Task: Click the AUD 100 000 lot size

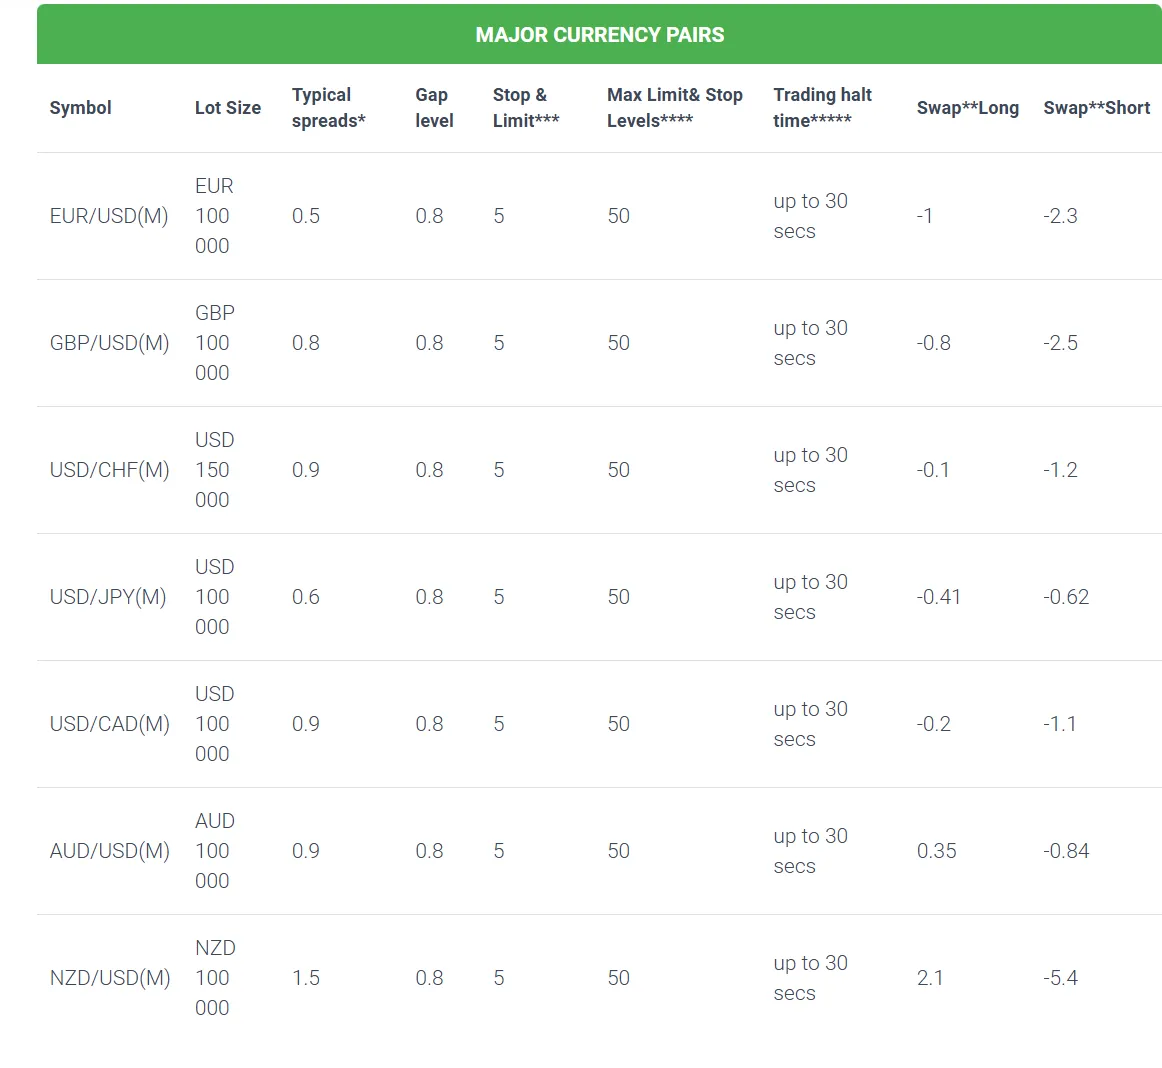Action: click(215, 851)
